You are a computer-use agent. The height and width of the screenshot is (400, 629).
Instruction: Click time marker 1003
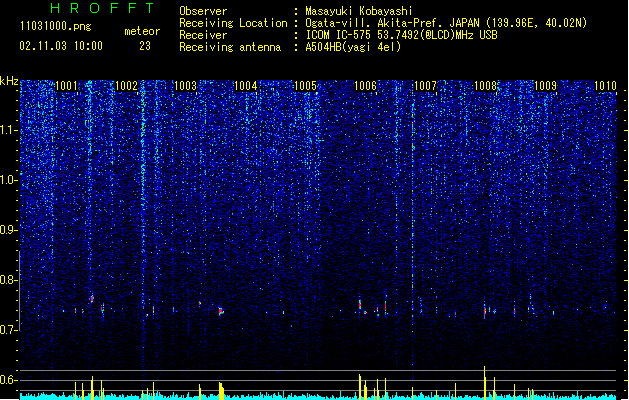point(186,86)
